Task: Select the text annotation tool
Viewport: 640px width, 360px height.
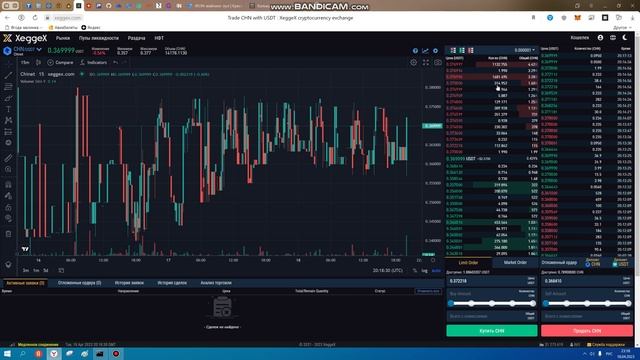Action: [8, 109]
